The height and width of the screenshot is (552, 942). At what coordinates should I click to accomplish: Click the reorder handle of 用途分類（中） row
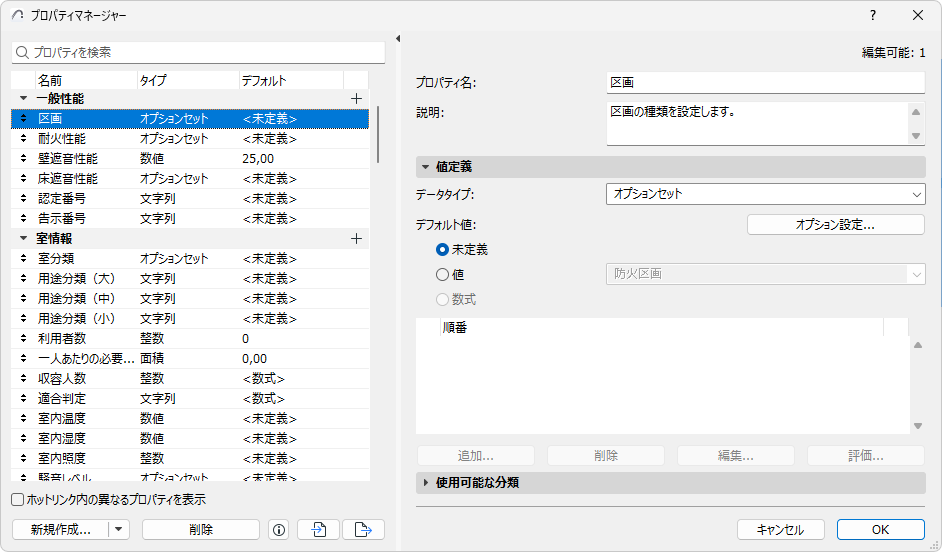pos(23,299)
